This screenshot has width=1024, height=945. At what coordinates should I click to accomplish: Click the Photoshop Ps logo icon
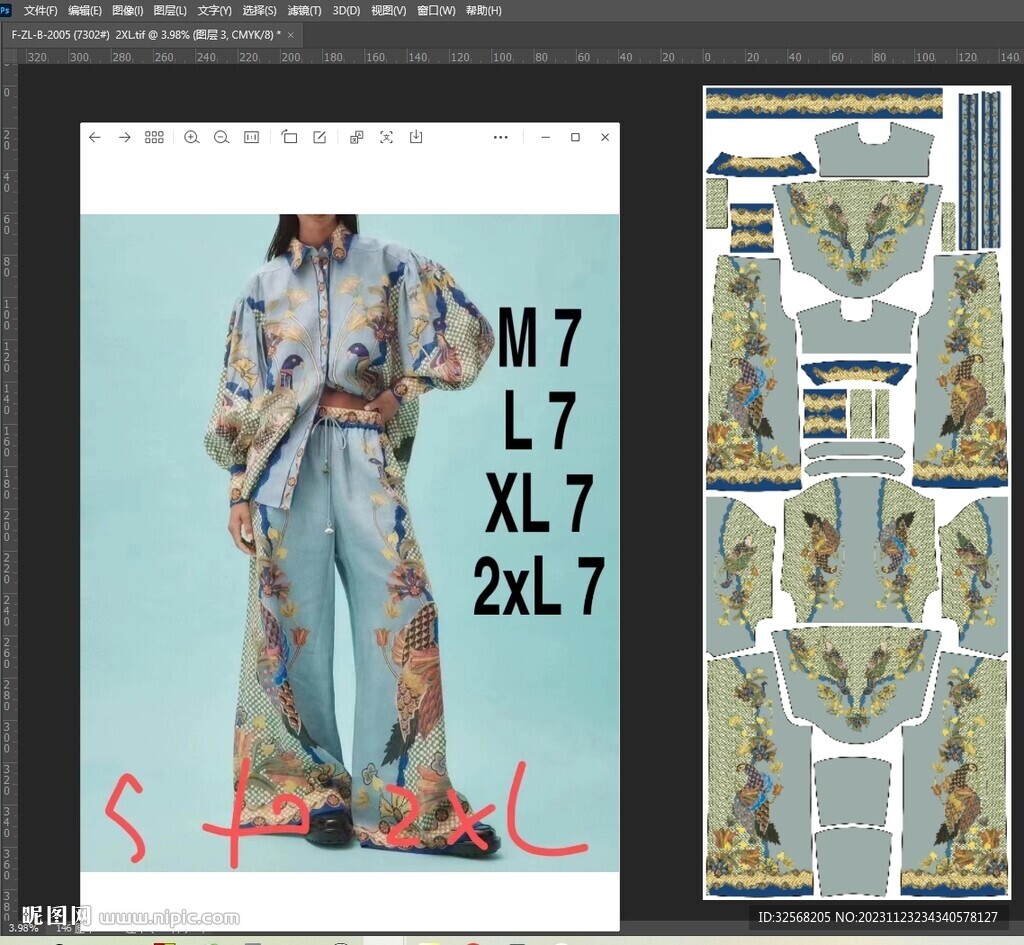click(x=6, y=10)
